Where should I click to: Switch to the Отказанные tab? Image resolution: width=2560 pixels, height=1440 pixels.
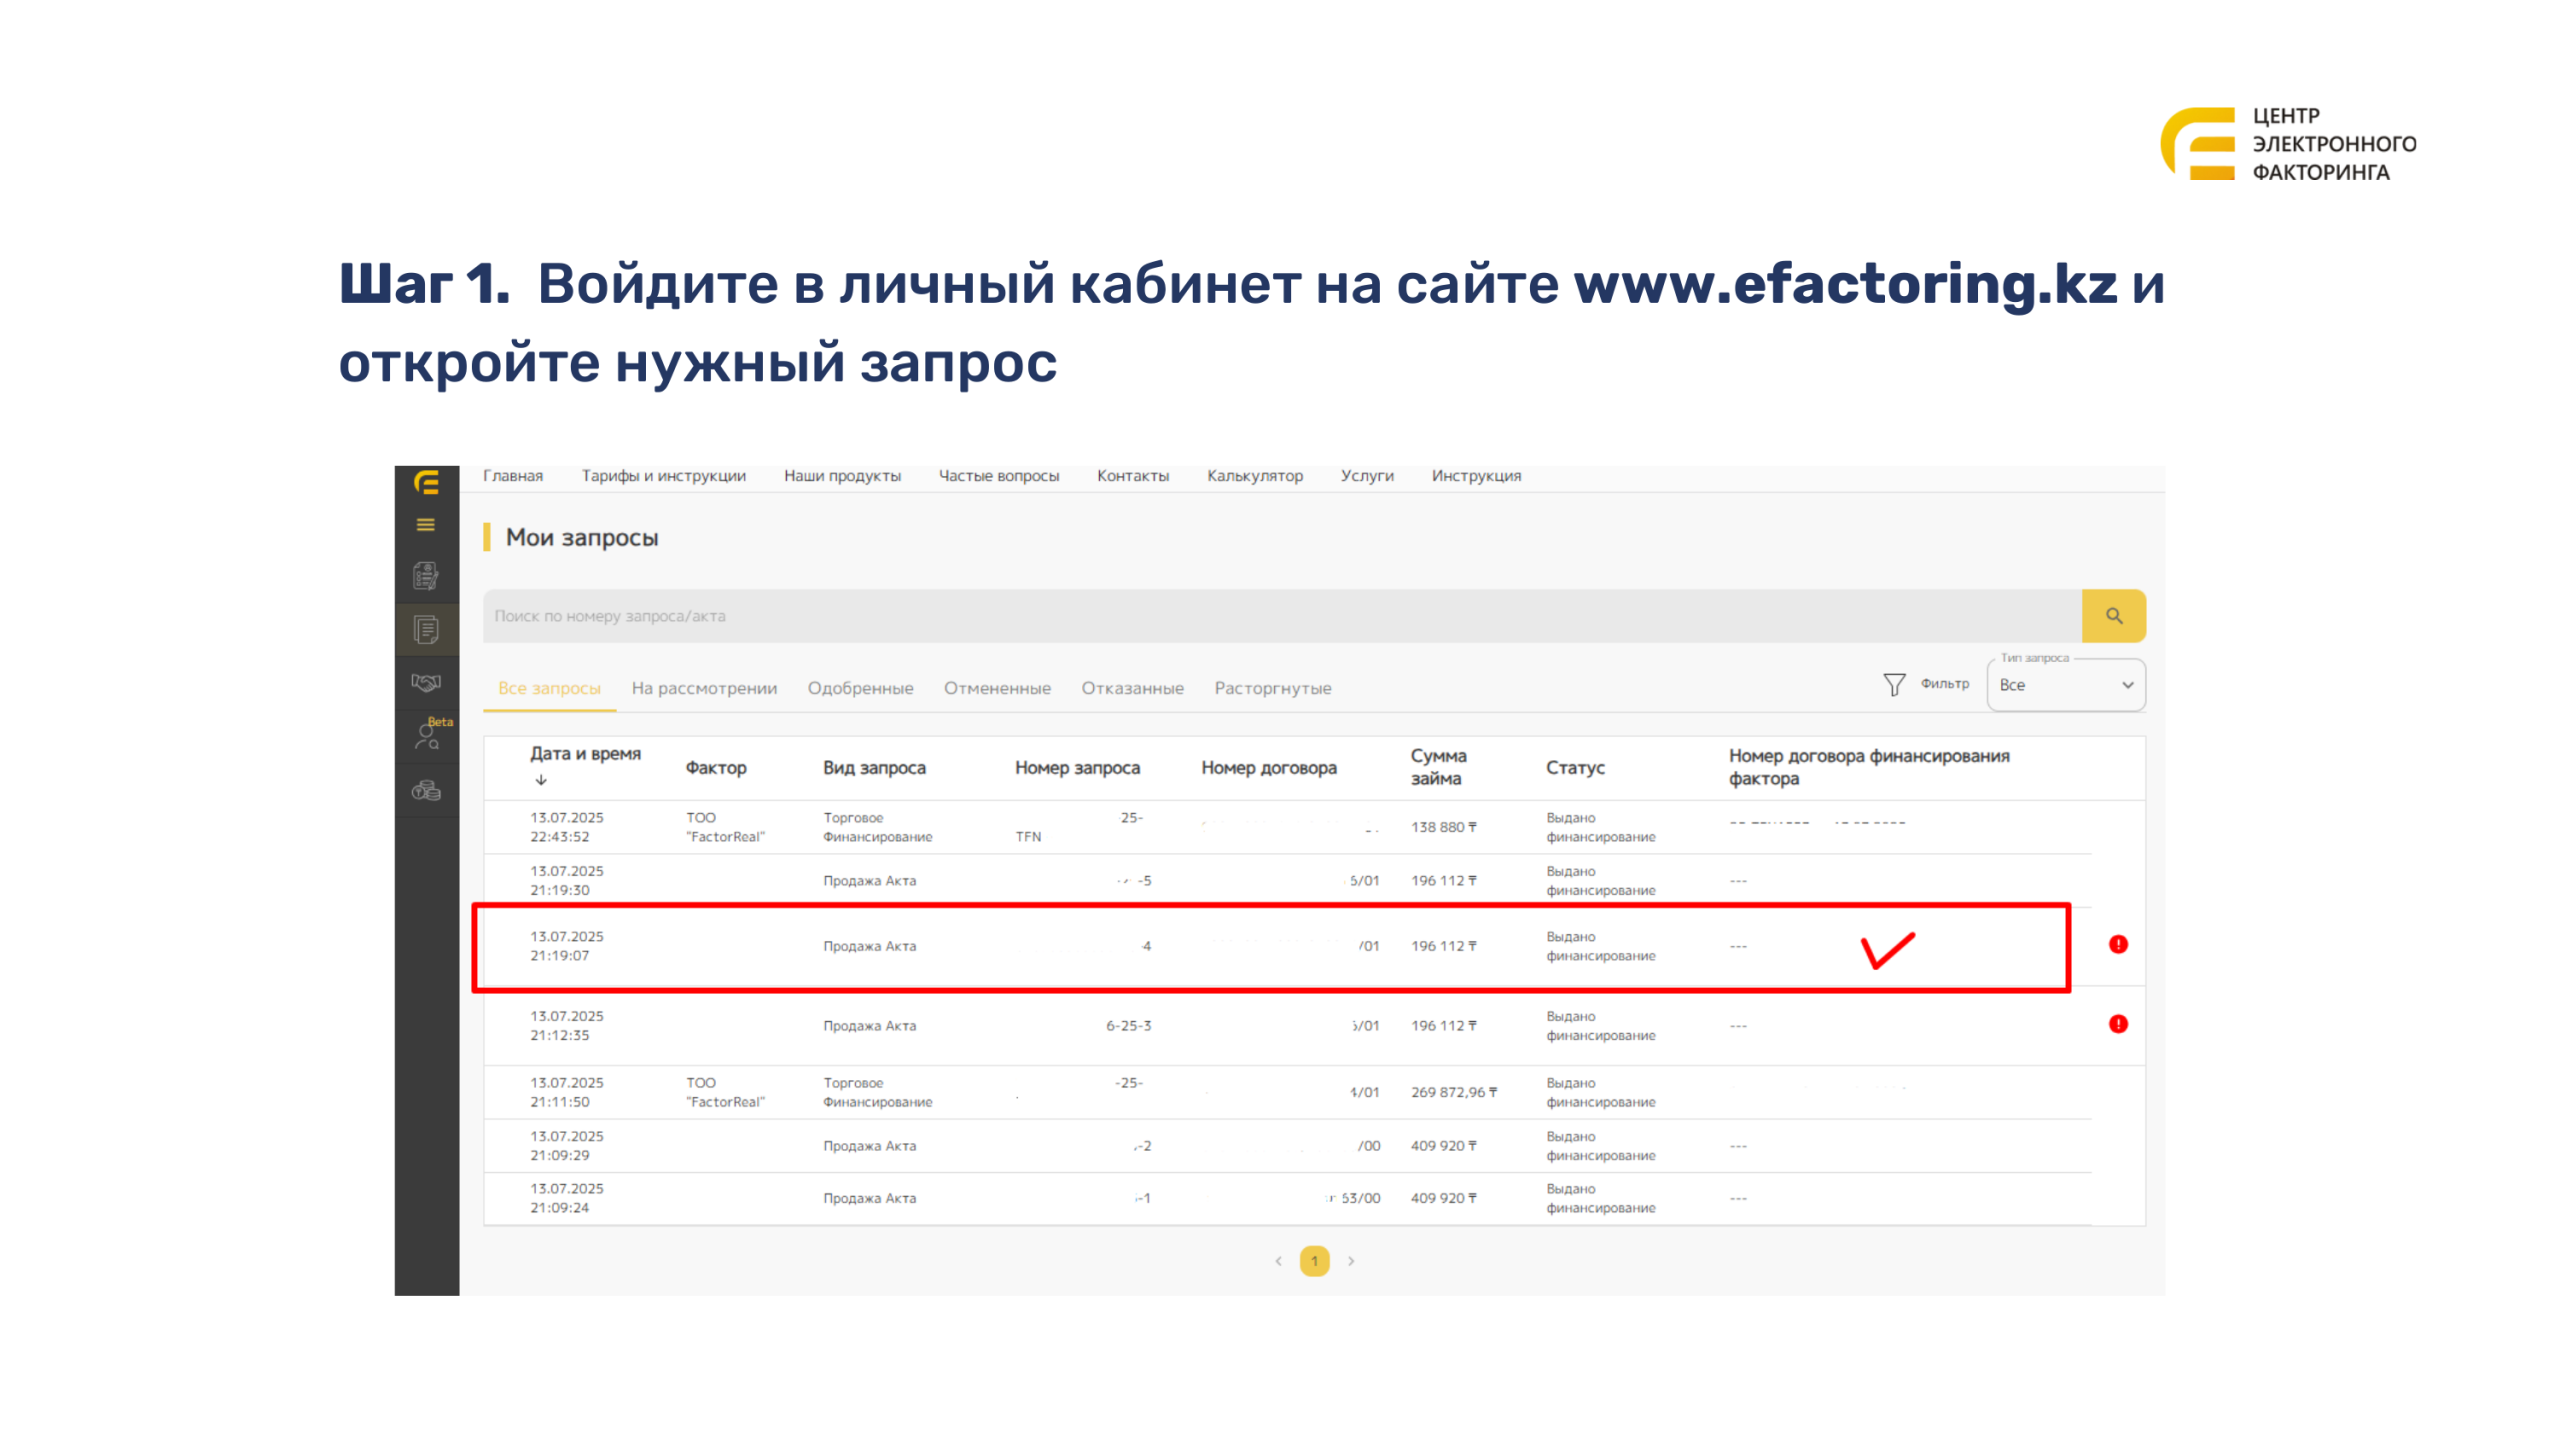[1132, 688]
